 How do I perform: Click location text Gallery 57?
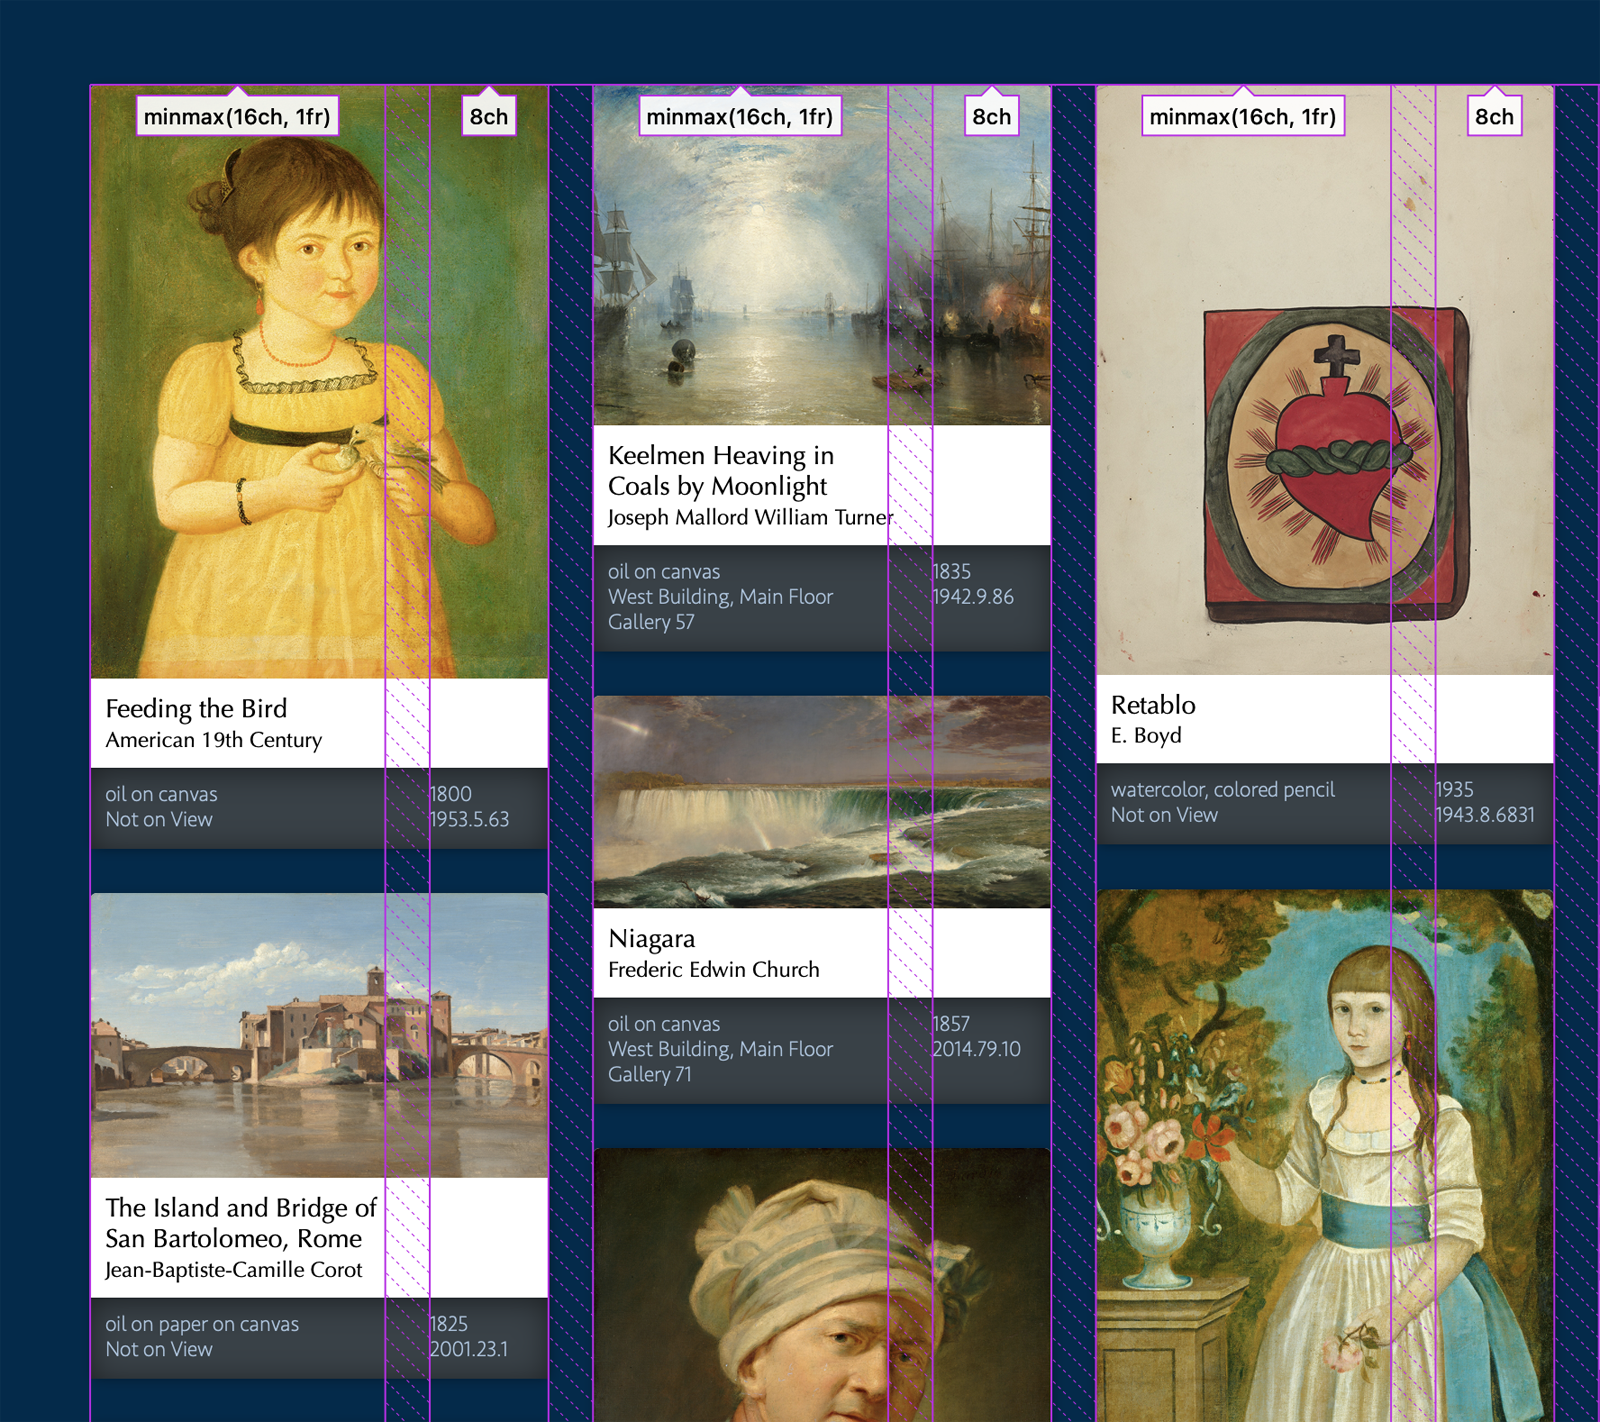click(x=651, y=622)
